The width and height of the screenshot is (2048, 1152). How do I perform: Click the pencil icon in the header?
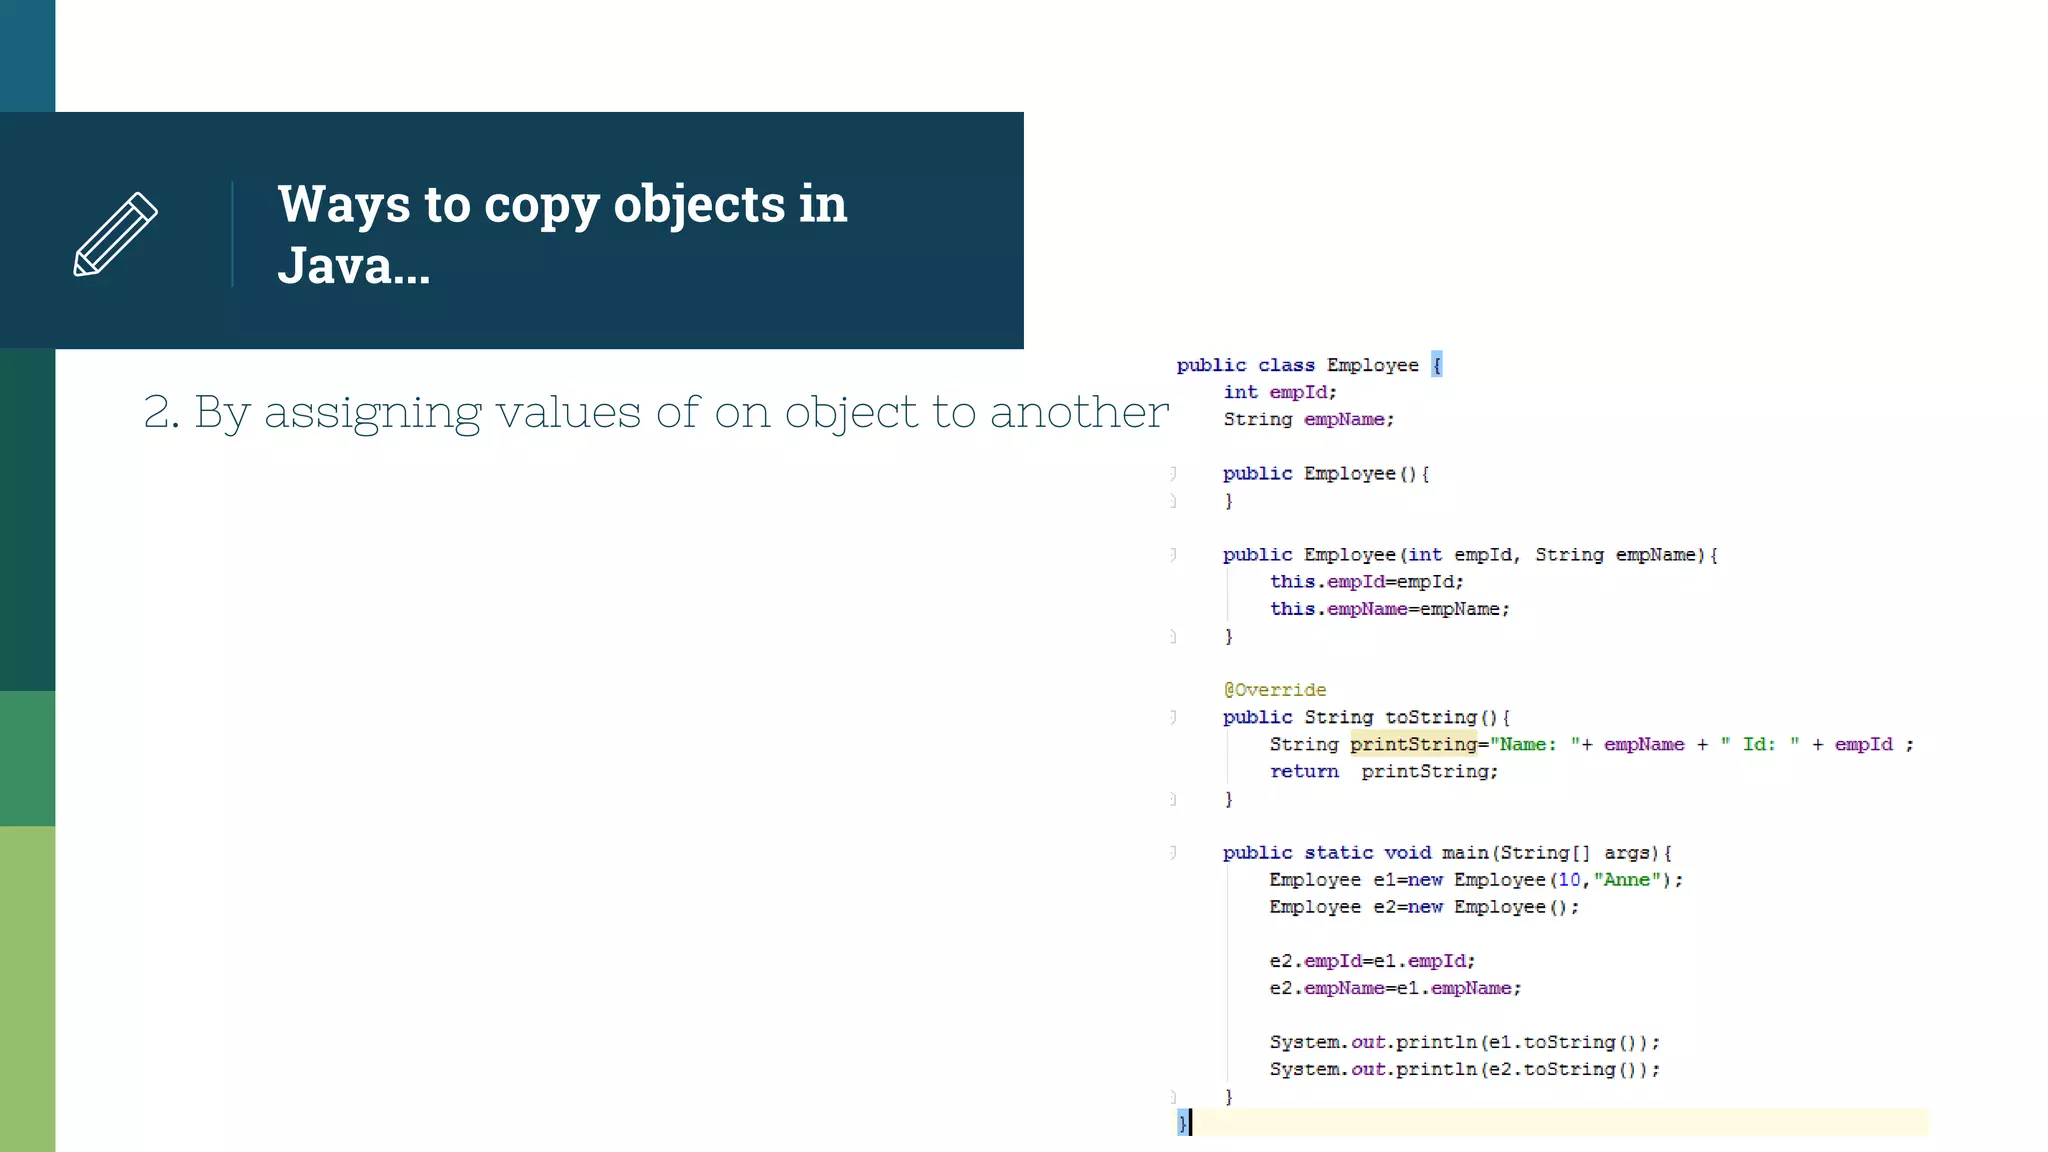tap(115, 234)
